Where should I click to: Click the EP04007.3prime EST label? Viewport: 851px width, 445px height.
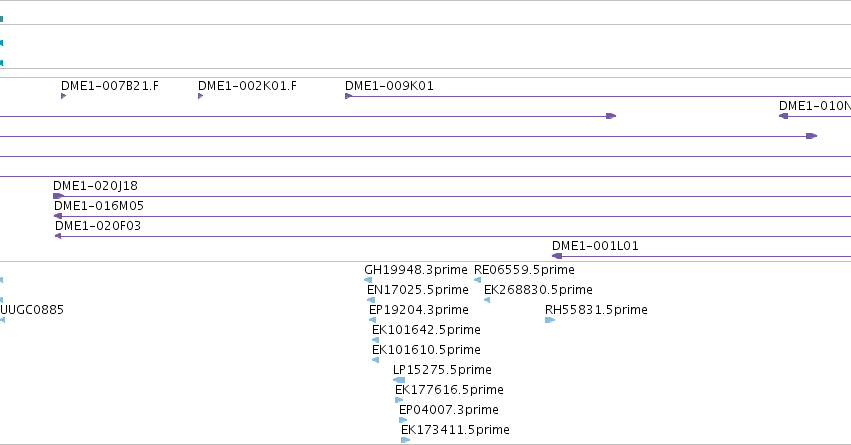pos(448,410)
